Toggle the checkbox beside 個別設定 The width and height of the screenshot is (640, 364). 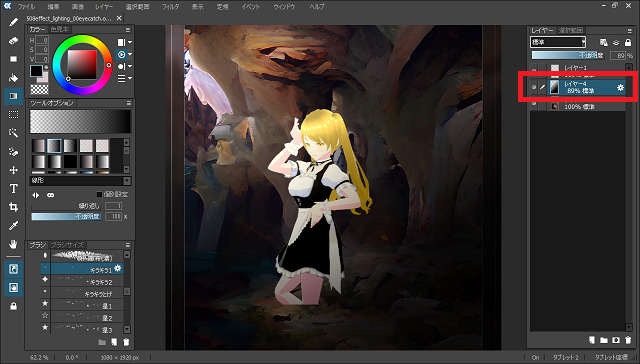point(99,194)
